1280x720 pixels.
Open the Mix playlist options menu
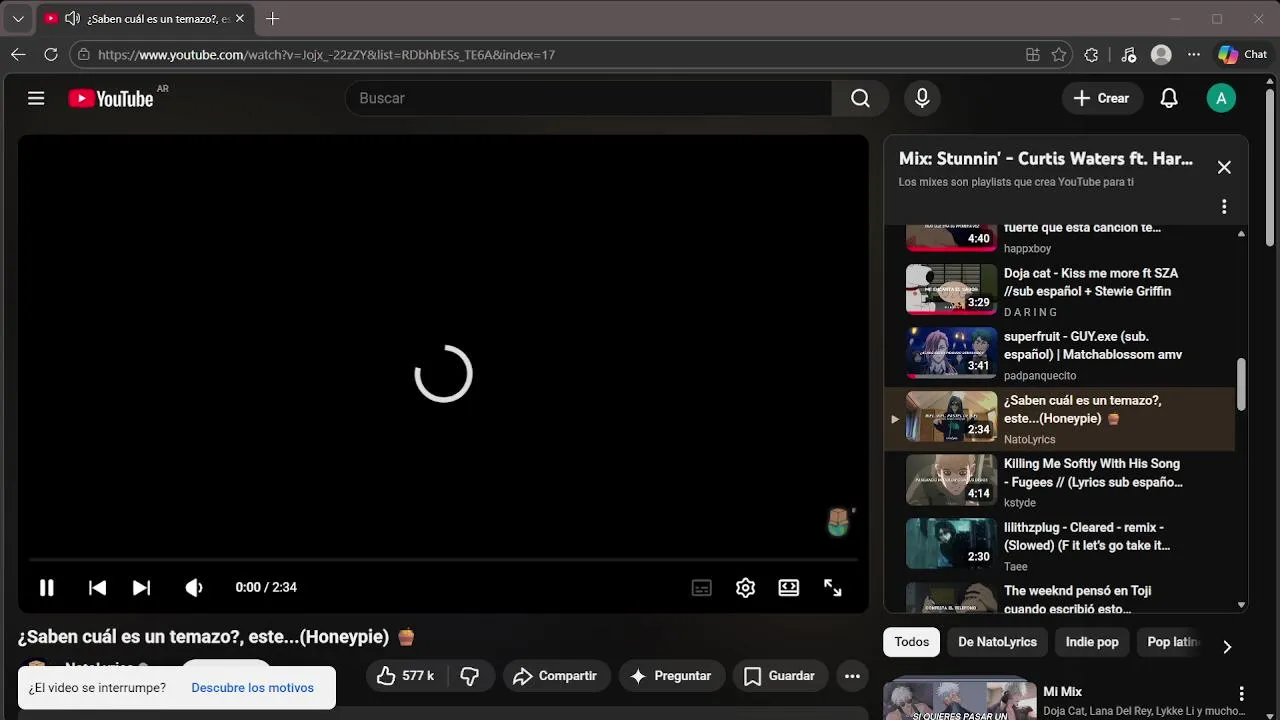pos(1224,207)
